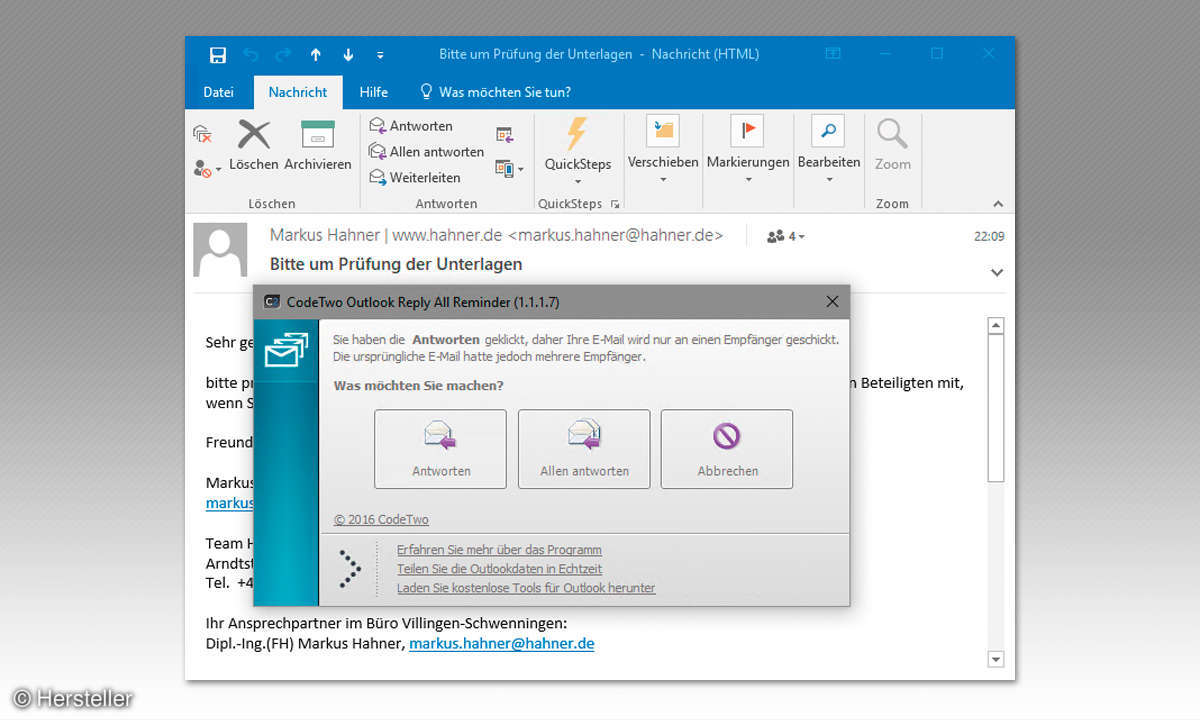Open the junk email blocker dropdown
This screenshot has height=720, width=1200.
tap(207, 169)
